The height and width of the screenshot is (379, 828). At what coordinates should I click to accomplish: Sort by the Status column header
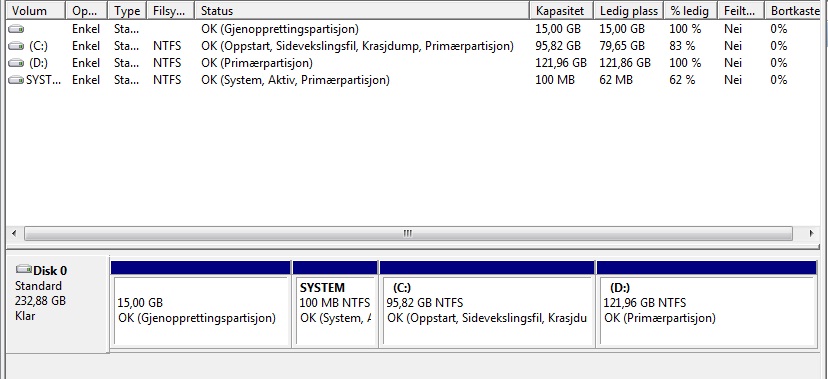coord(362,11)
